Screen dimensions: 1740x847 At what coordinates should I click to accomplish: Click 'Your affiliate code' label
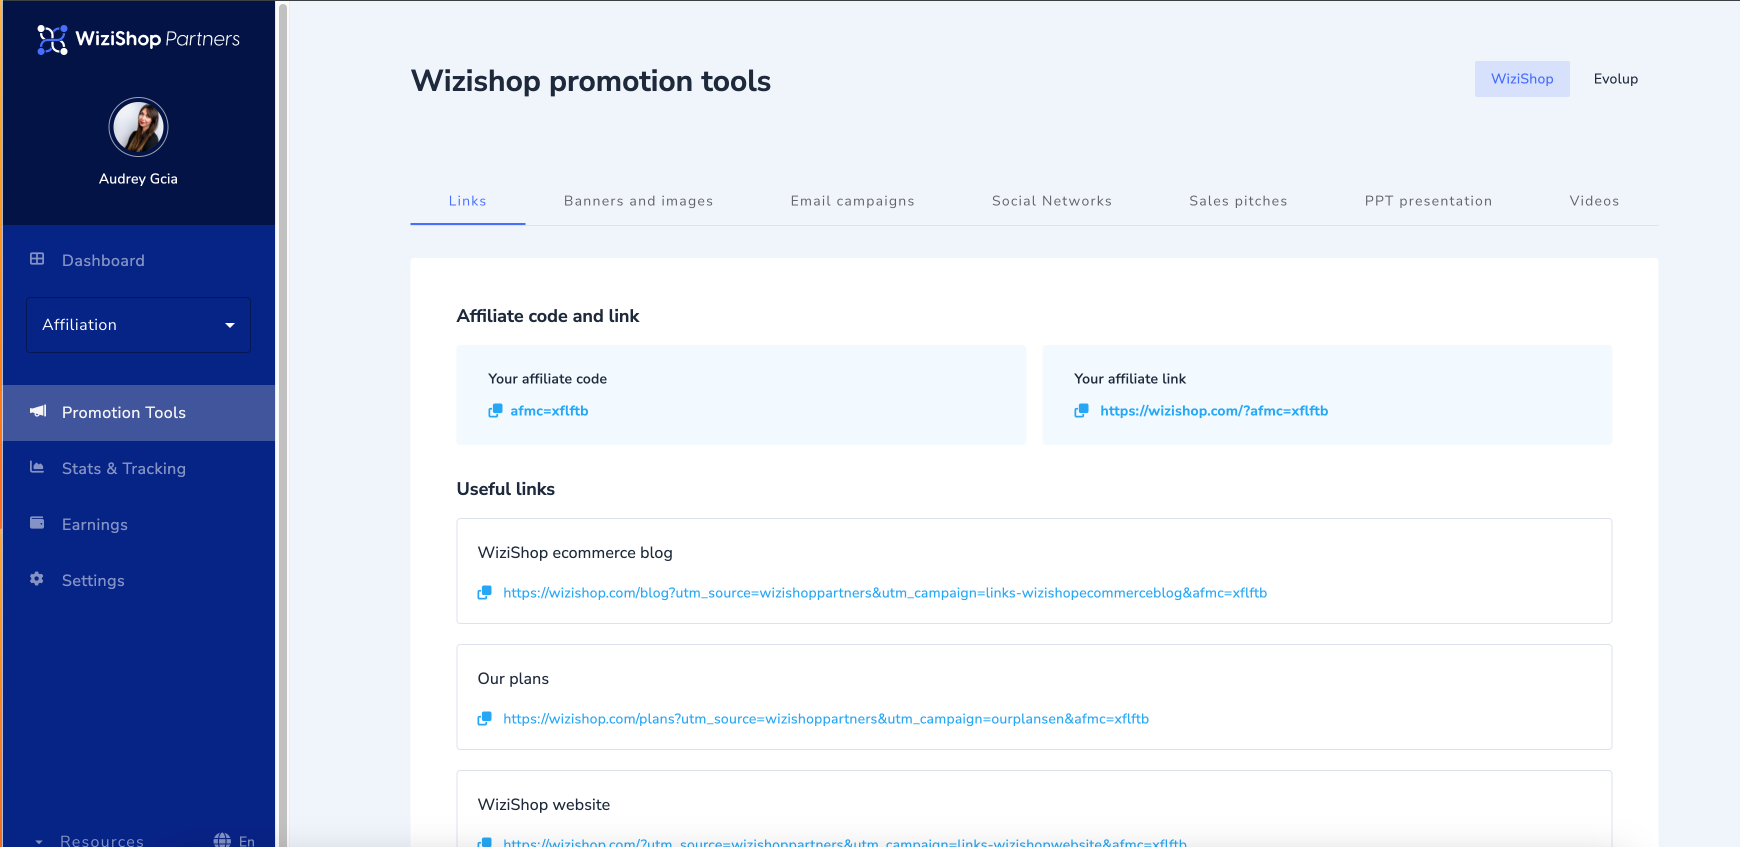[x=547, y=379]
